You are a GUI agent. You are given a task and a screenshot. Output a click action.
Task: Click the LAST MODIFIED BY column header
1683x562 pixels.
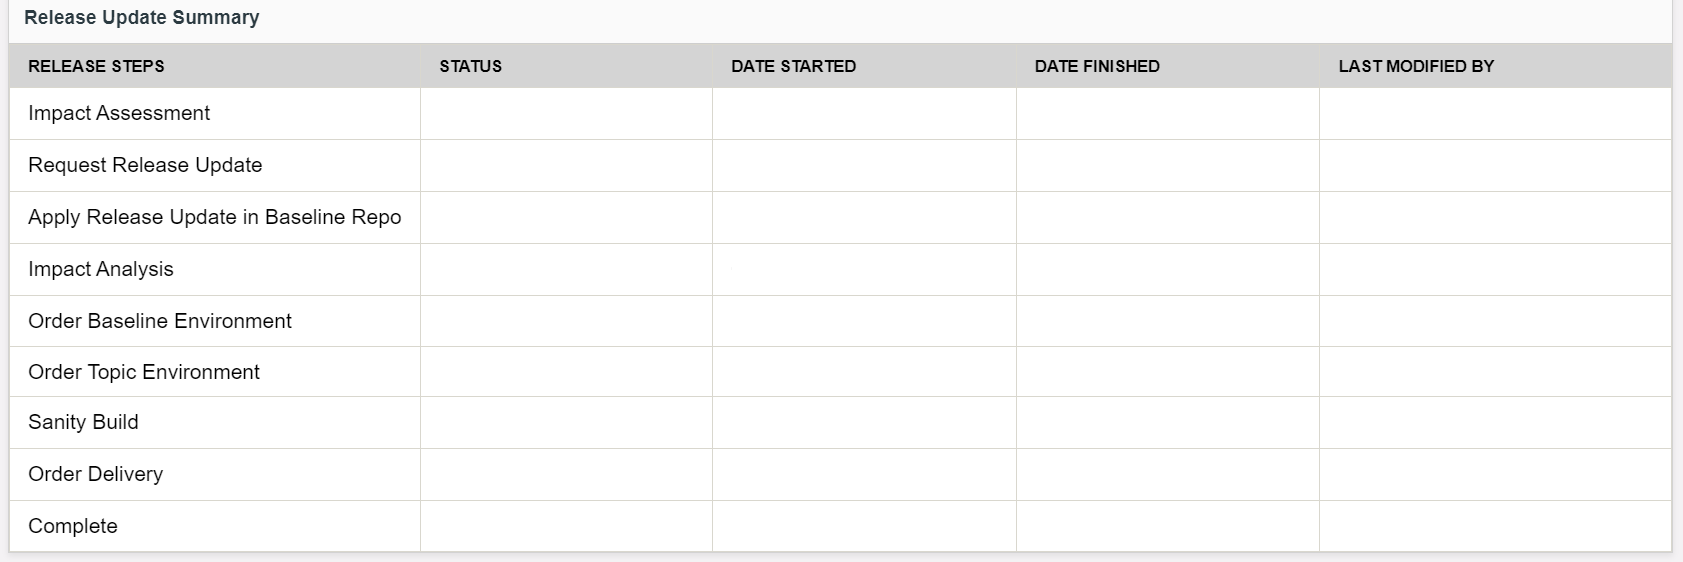(x=1416, y=66)
